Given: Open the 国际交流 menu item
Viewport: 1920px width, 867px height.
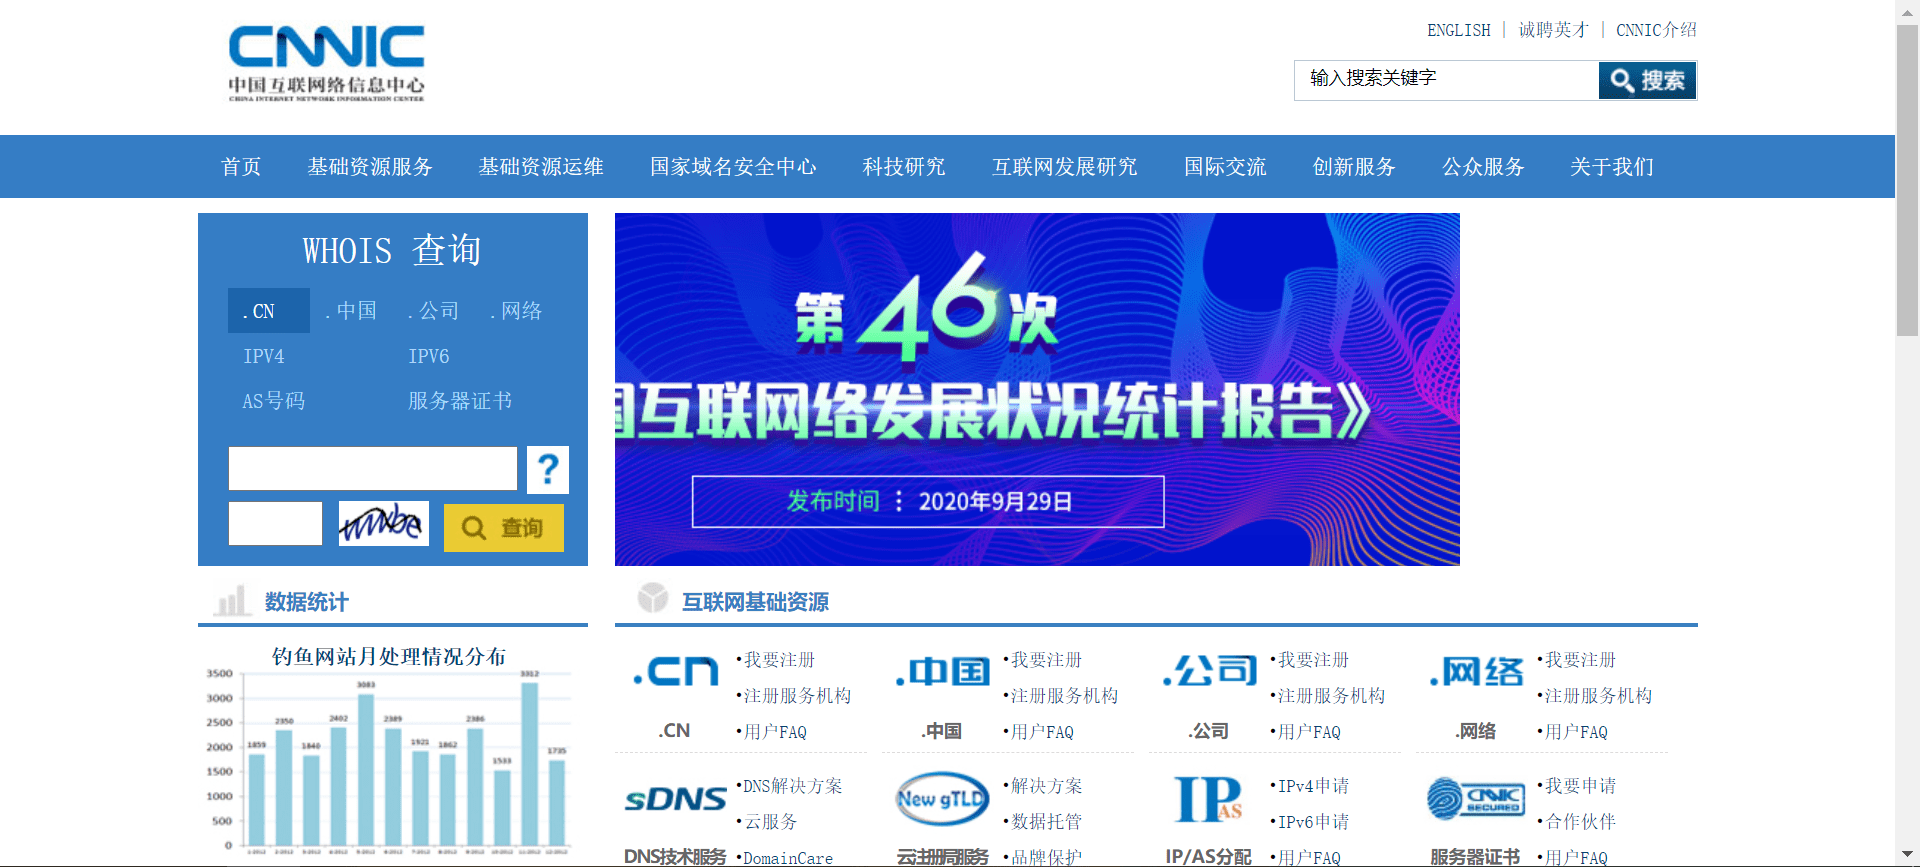Looking at the screenshot, I should point(1225,167).
